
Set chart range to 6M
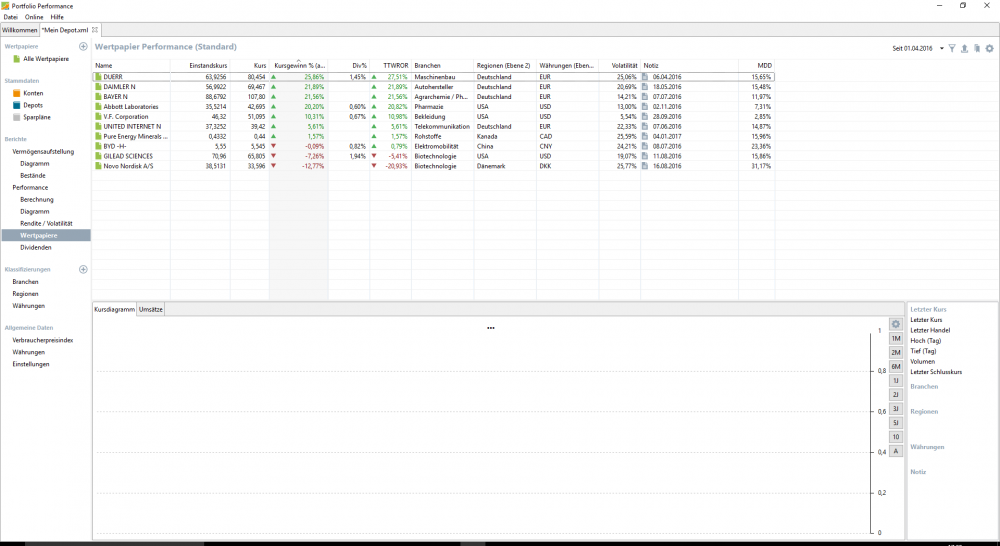[895, 367]
